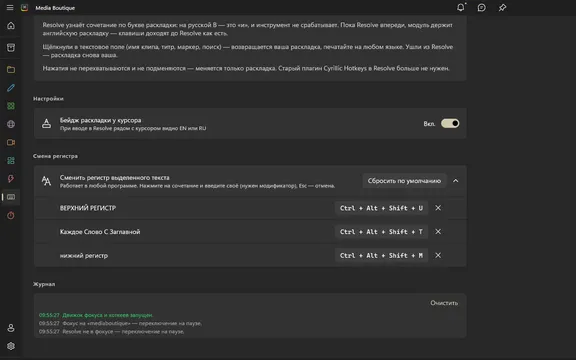This screenshot has height=360, width=576.
Task: Click Сбросить по умолчанию button
Action: 404,181
